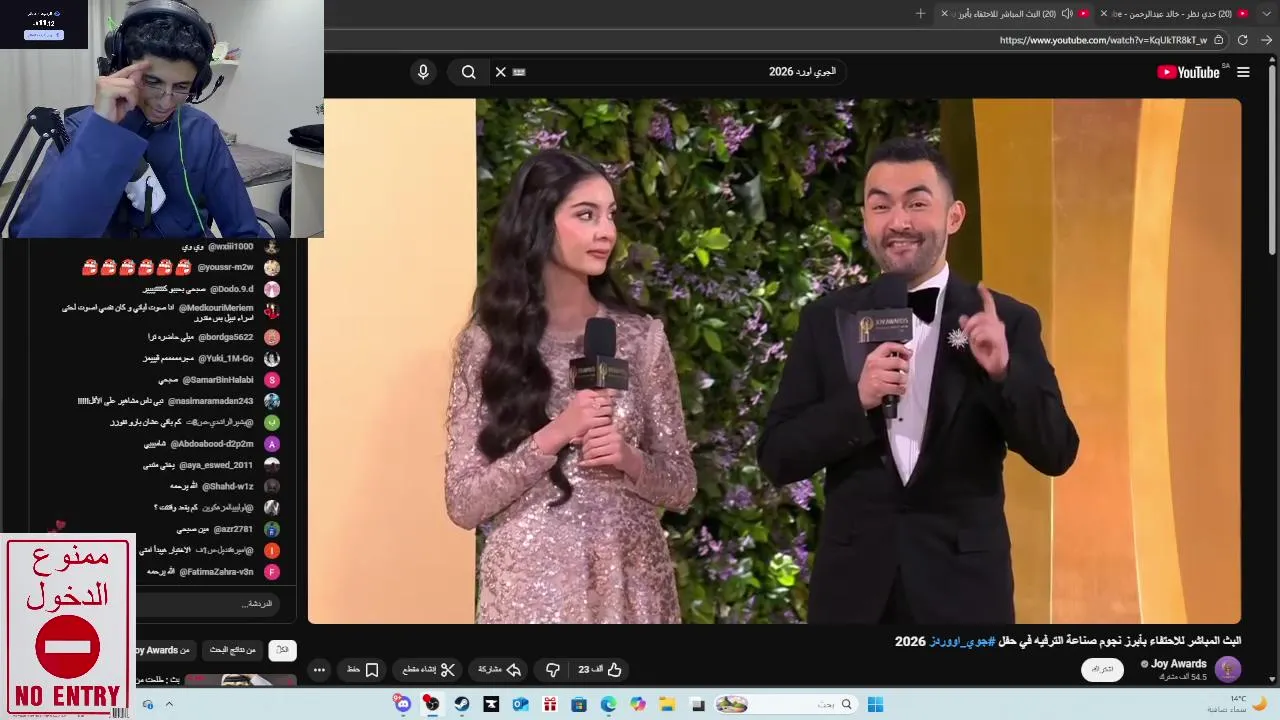Viewport: 1280px width, 720px height.
Task: View site info lock icon in address bar
Action: tap(1218, 40)
